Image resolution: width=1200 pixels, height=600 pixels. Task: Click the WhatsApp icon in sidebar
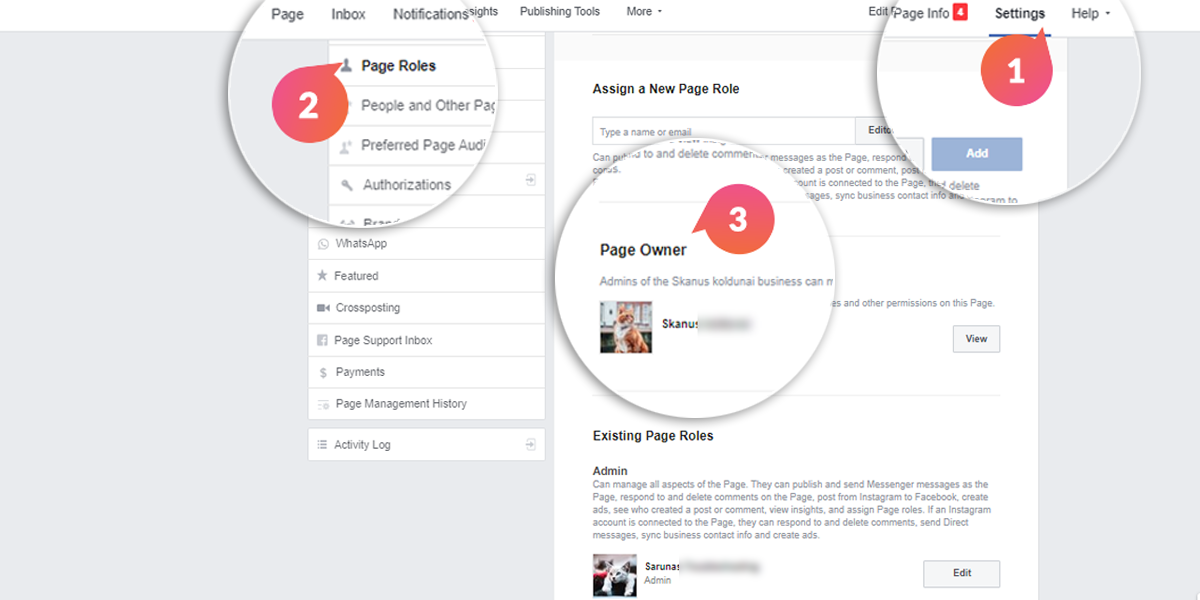323,244
